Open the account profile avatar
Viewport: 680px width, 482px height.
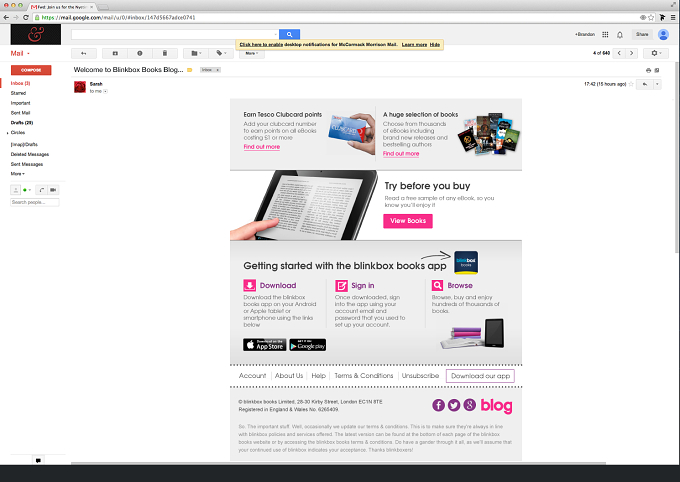click(663, 34)
